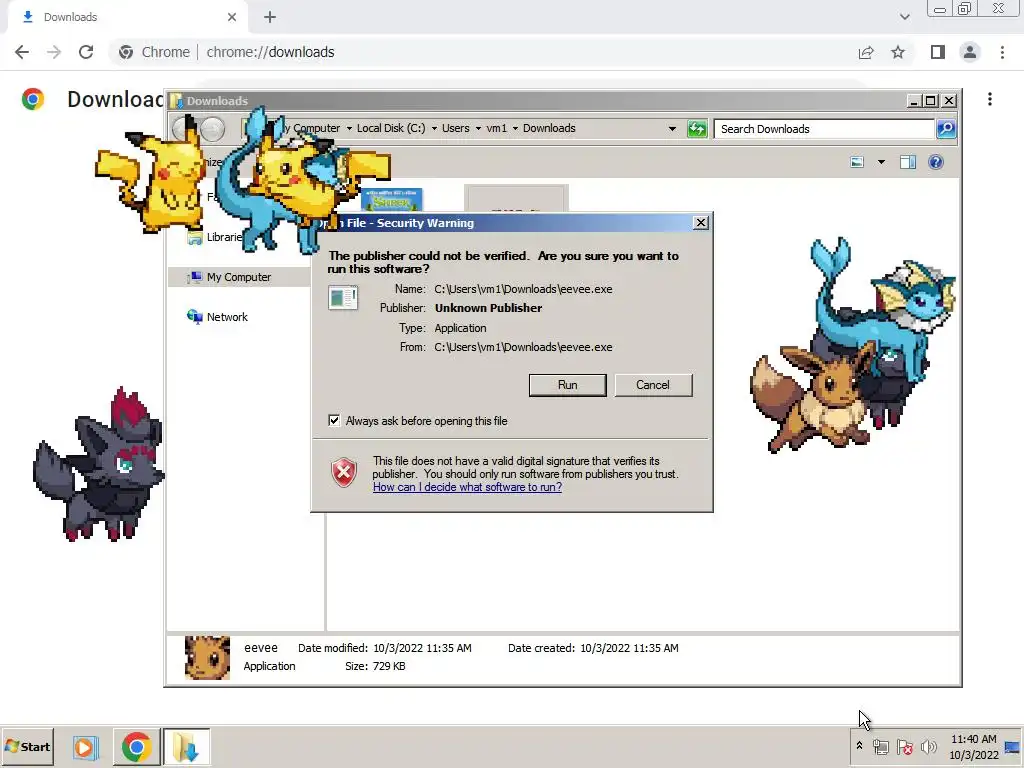Bookmark this page with the star icon
The image size is (1024, 768).
pyautogui.click(x=898, y=52)
